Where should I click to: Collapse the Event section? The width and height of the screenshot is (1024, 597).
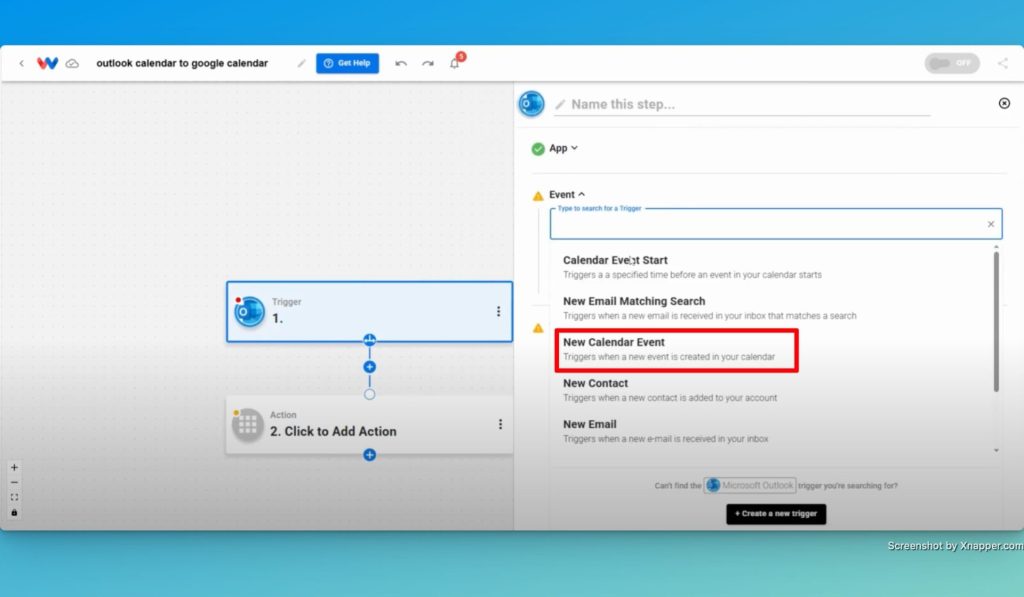567,195
